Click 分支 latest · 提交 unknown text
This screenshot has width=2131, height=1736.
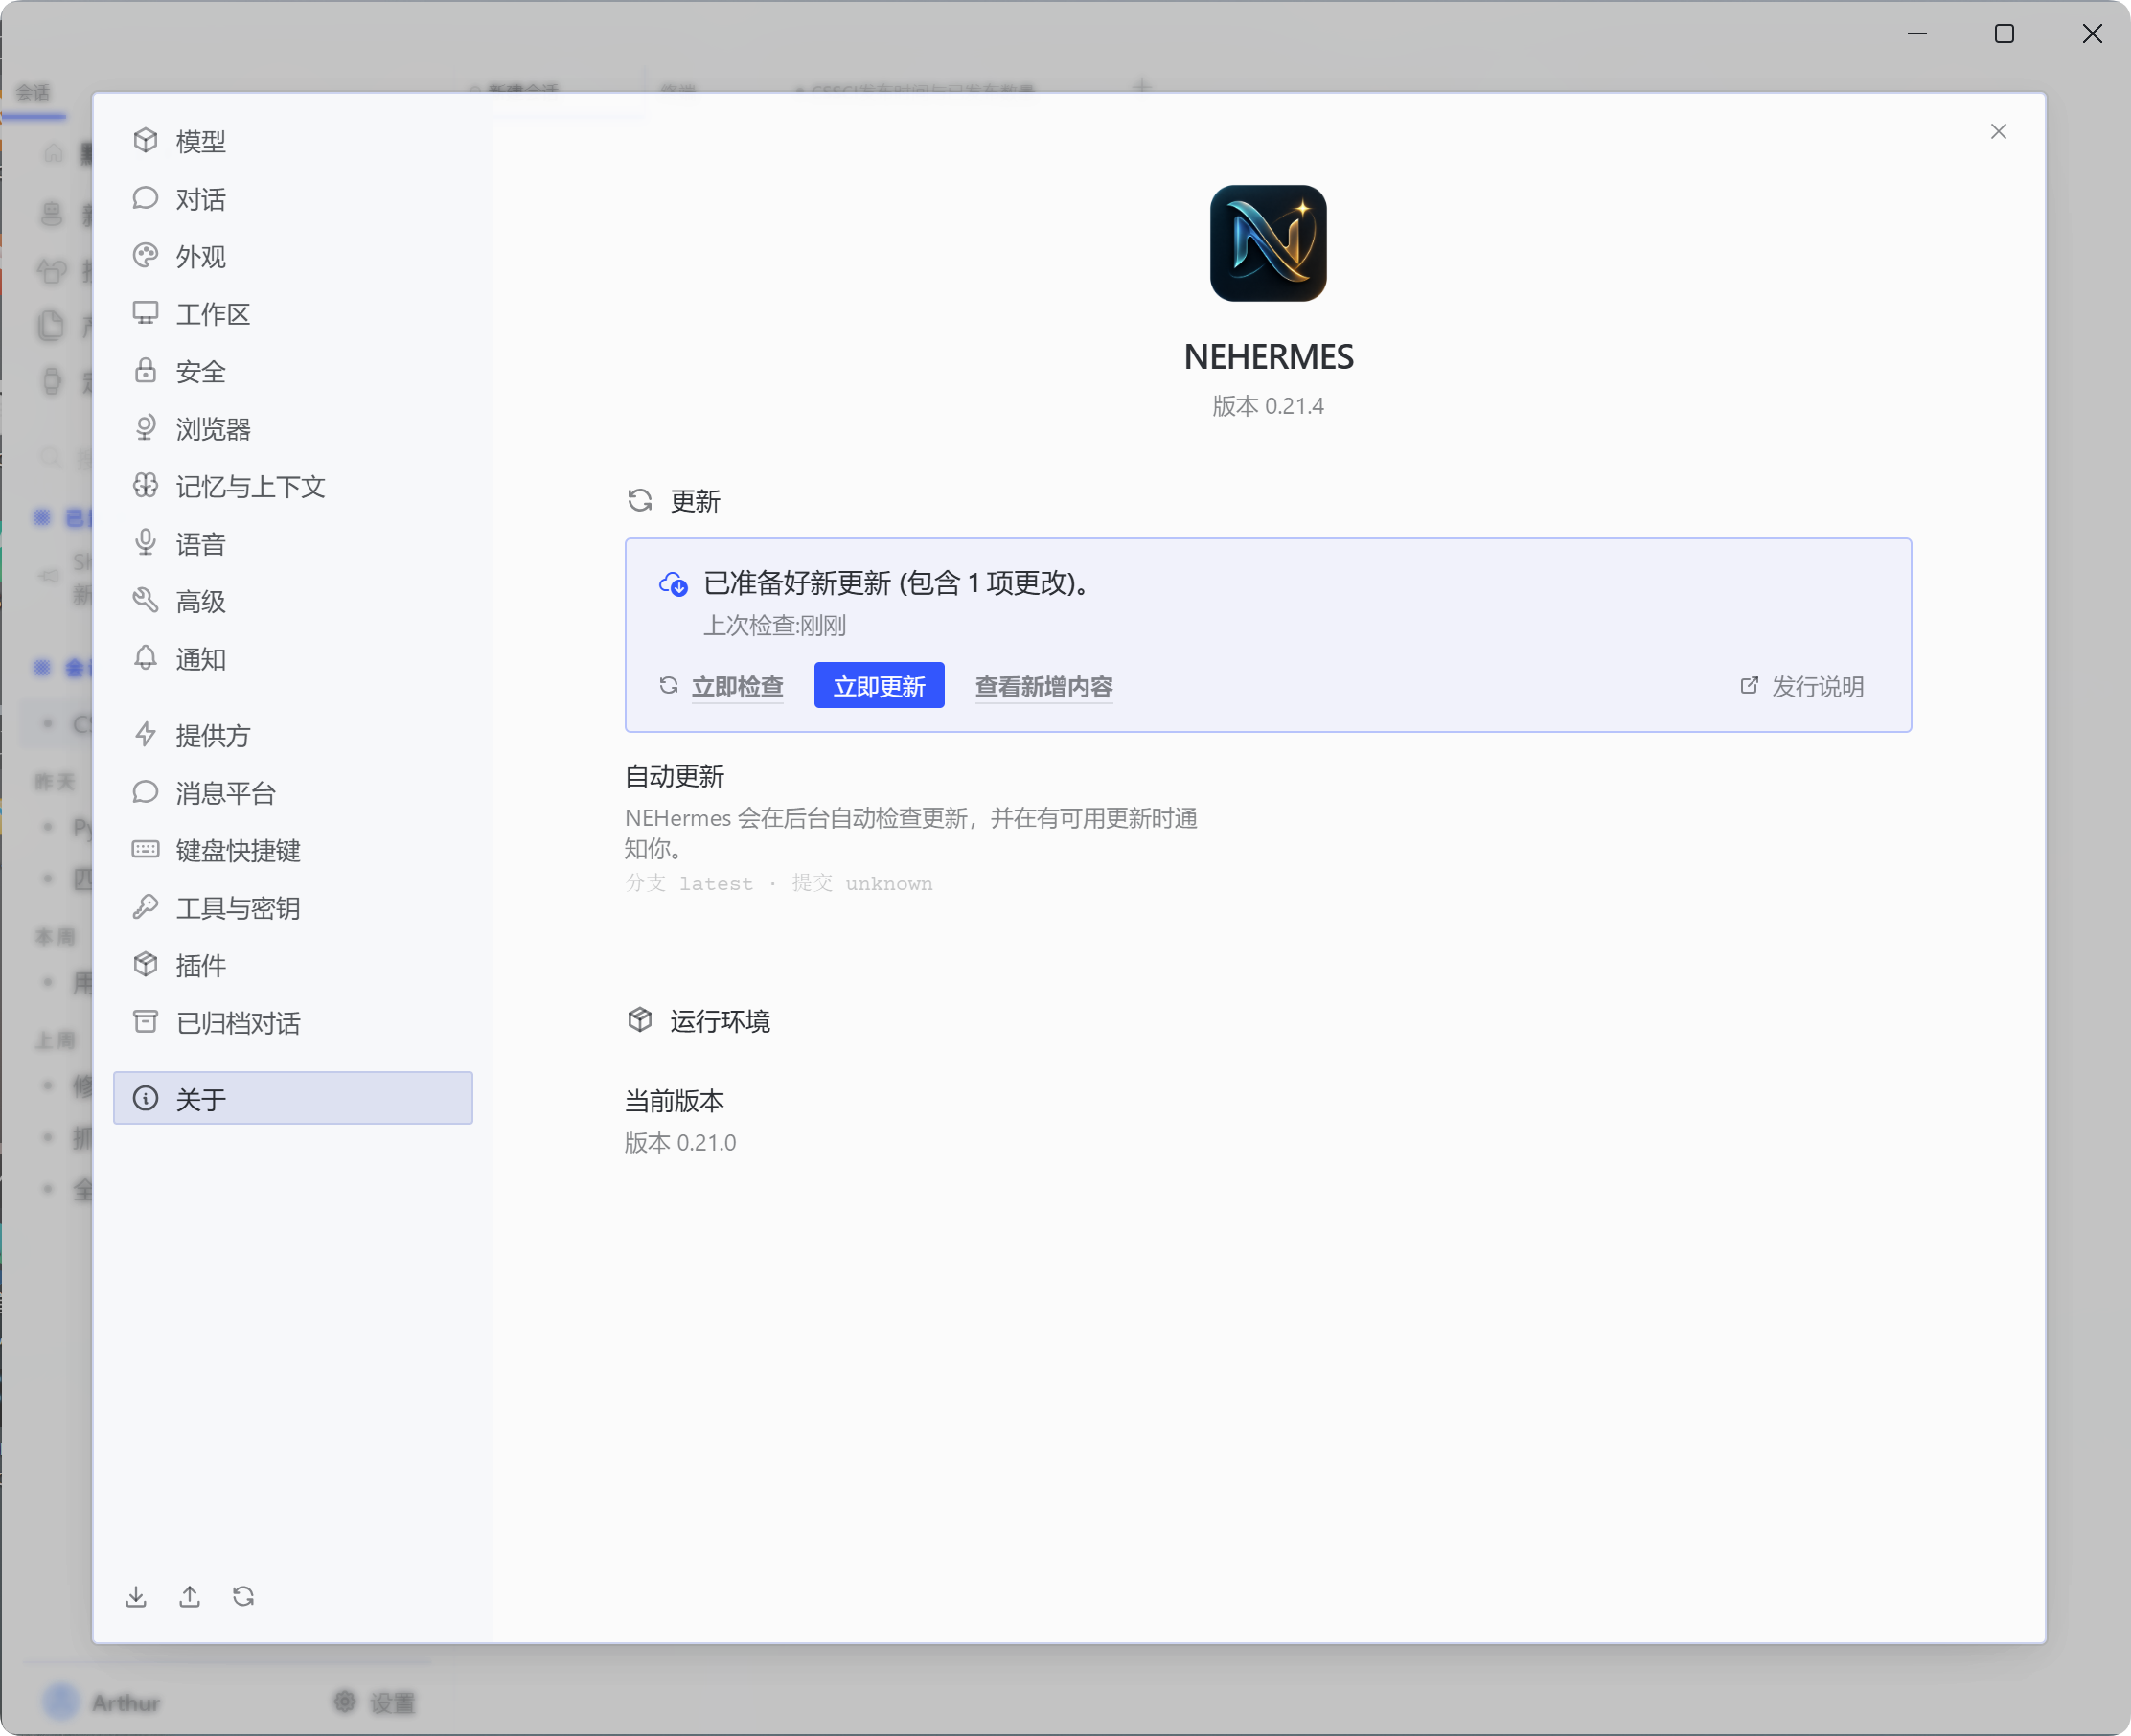(x=779, y=884)
